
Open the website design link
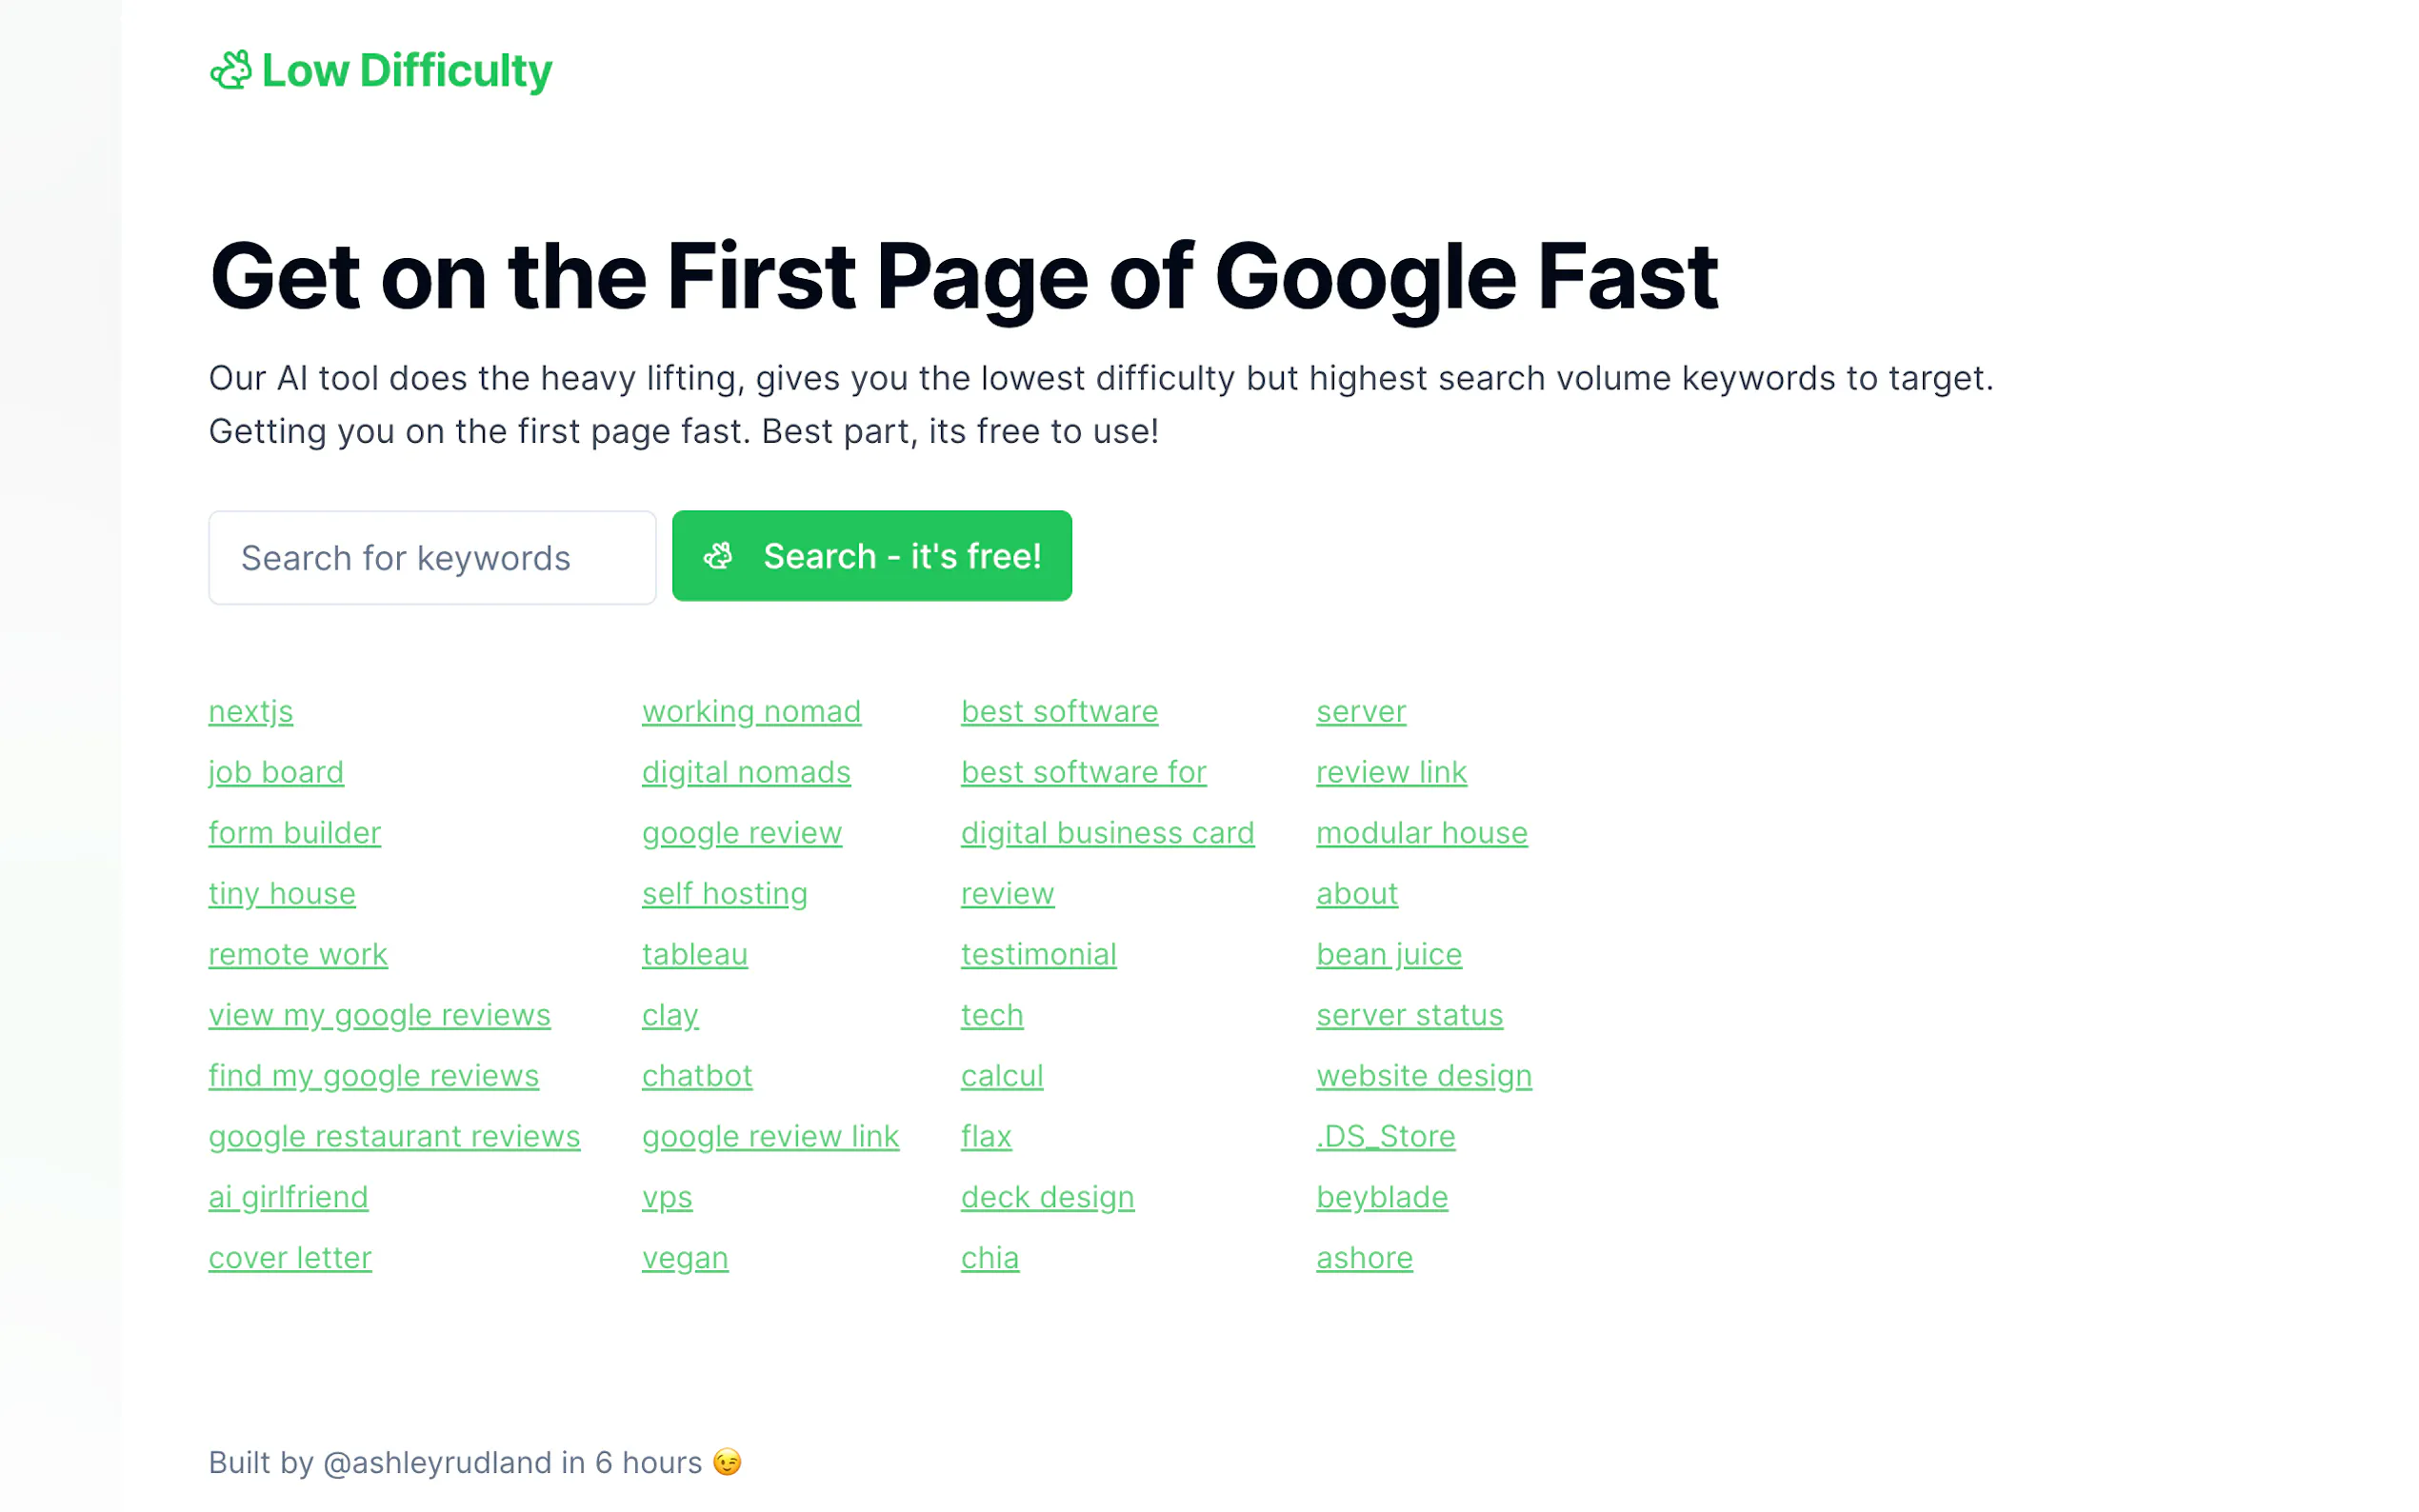pos(1423,1076)
